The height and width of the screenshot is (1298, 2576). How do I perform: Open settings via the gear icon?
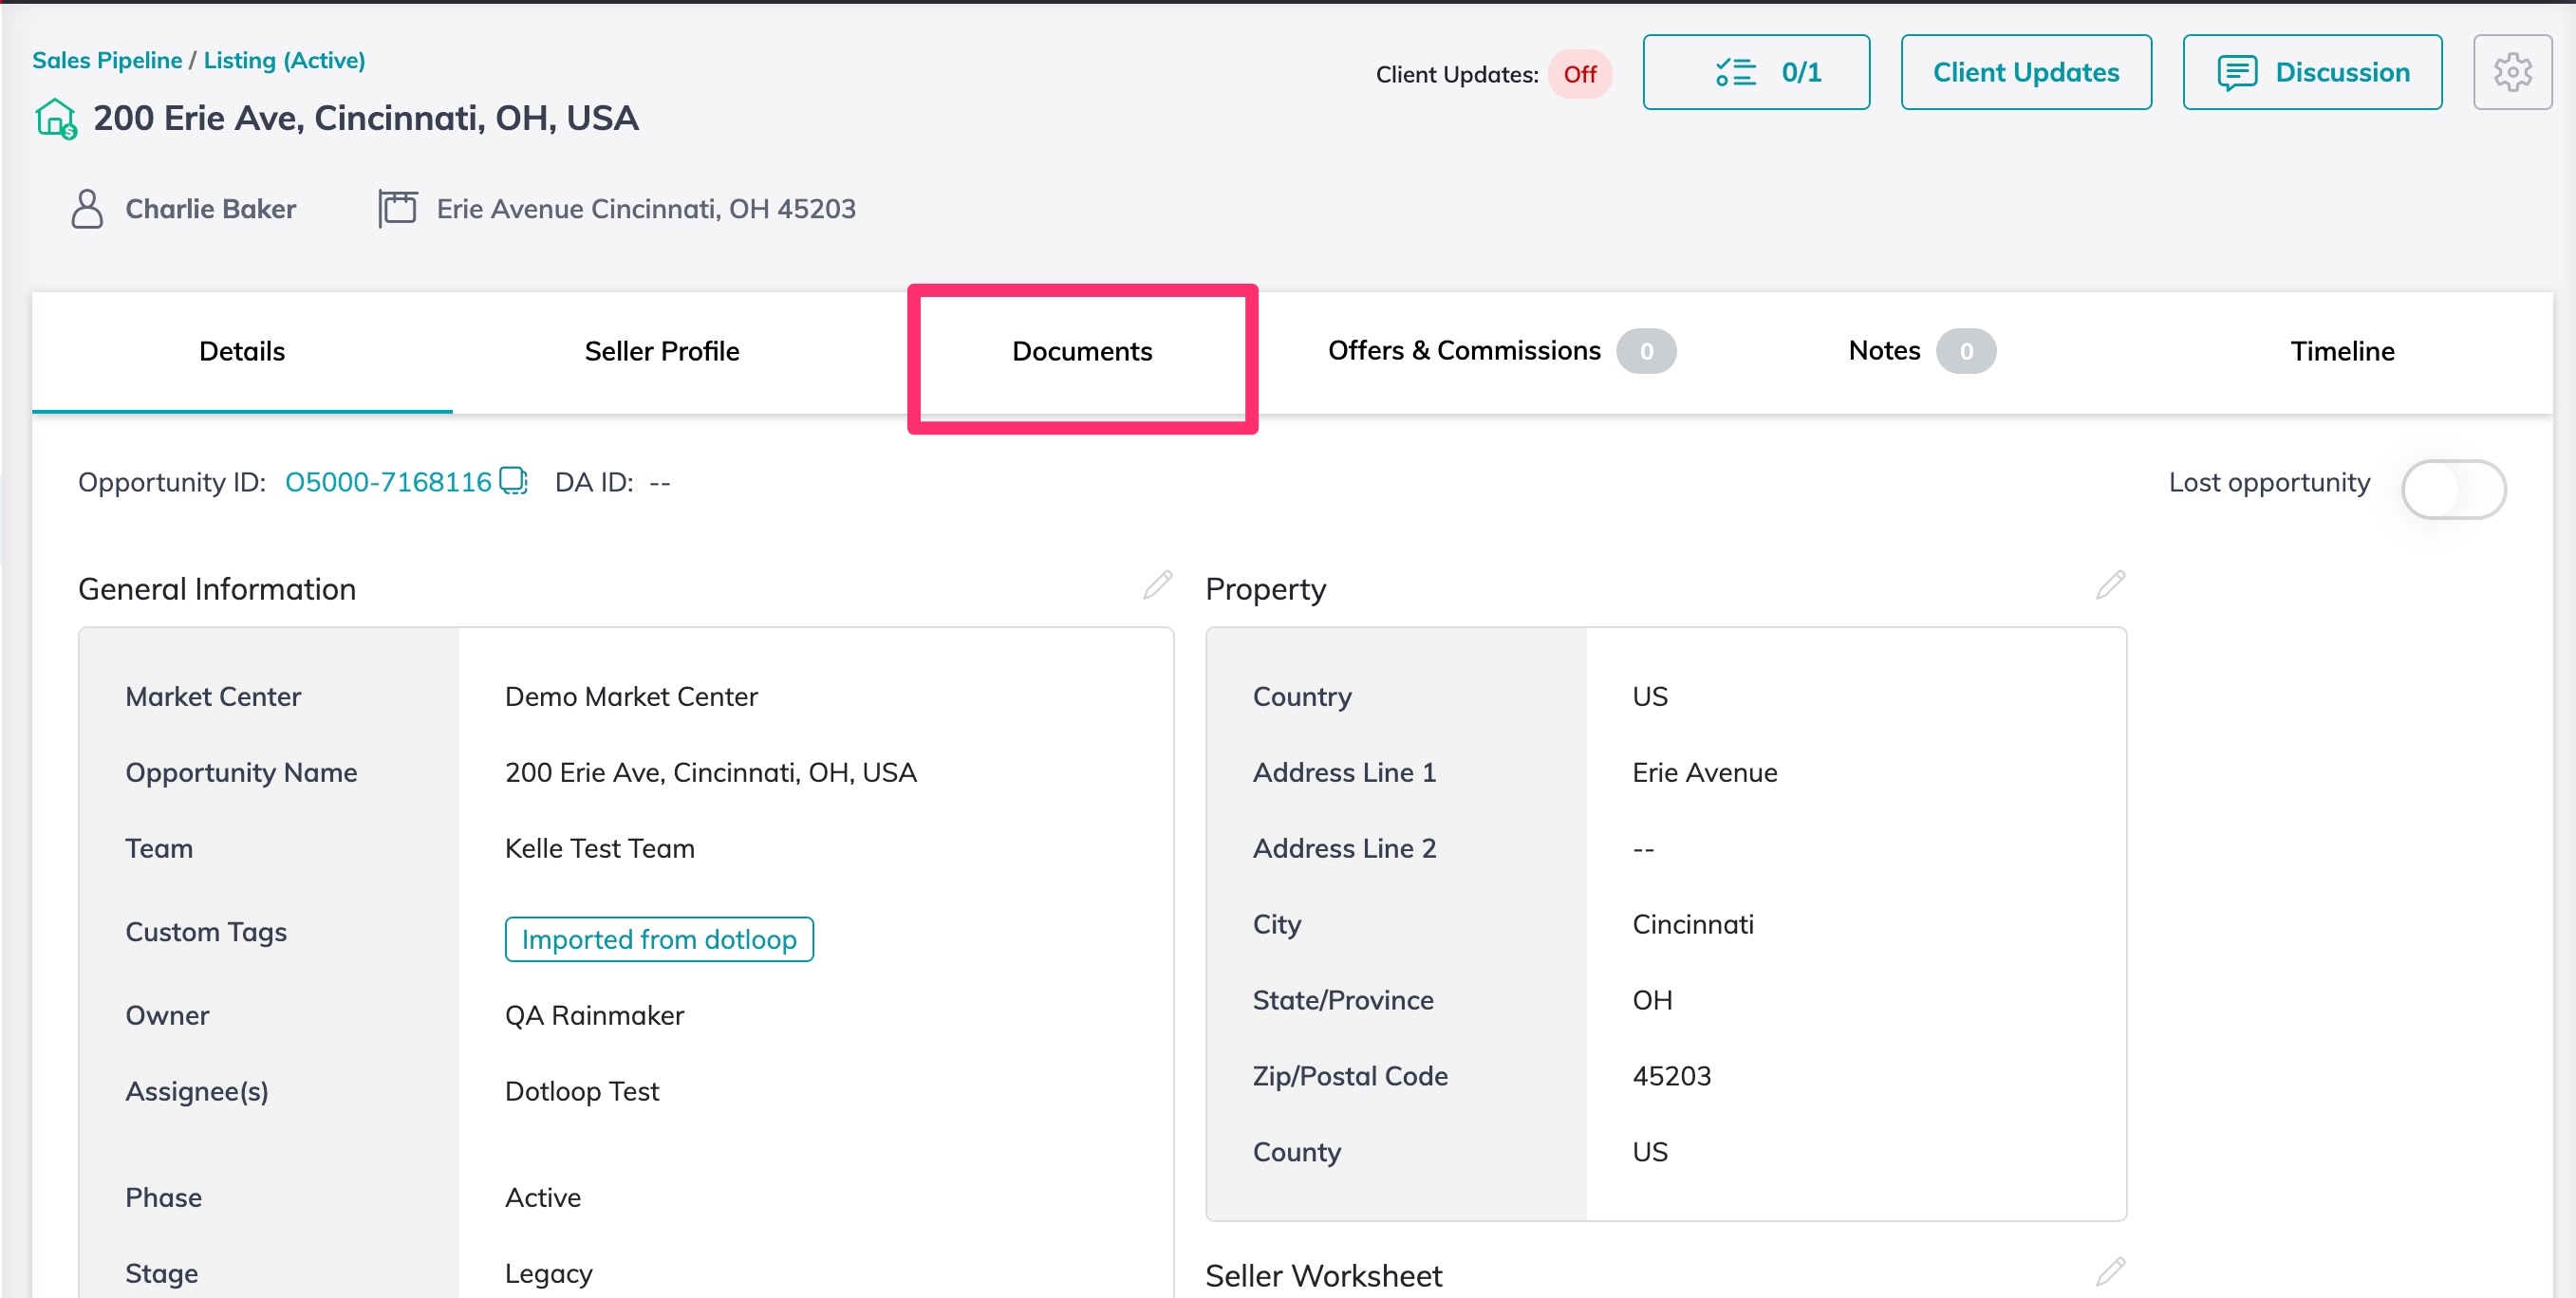[2513, 72]
